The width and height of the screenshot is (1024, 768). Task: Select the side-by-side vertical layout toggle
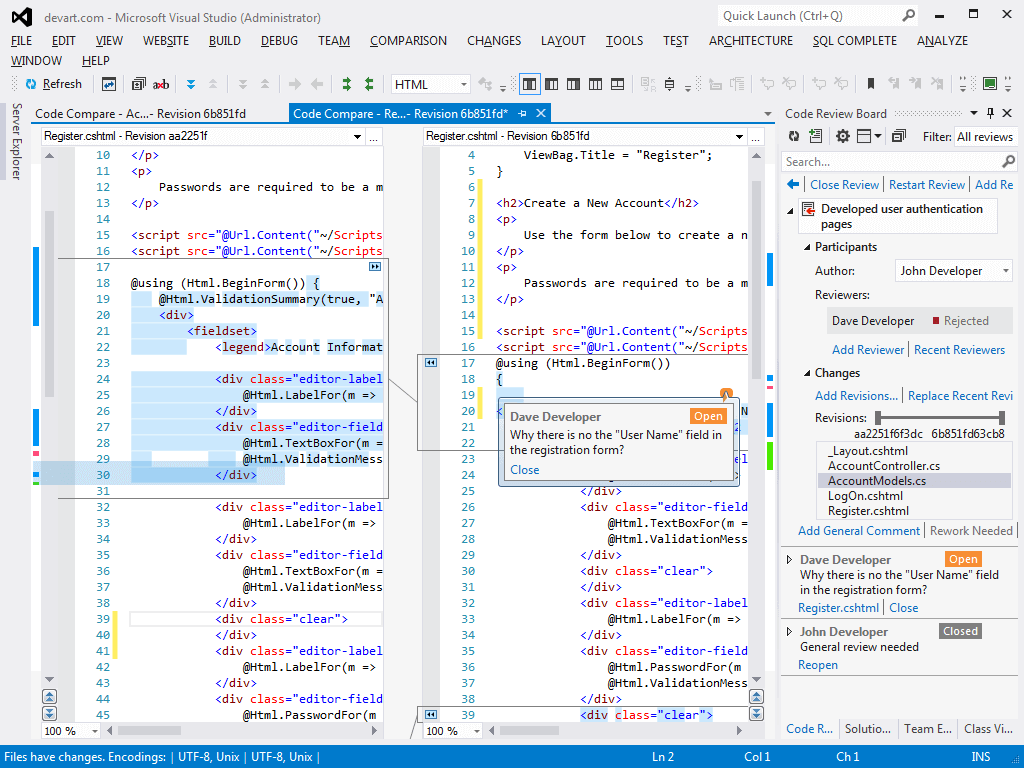point(530,84)
